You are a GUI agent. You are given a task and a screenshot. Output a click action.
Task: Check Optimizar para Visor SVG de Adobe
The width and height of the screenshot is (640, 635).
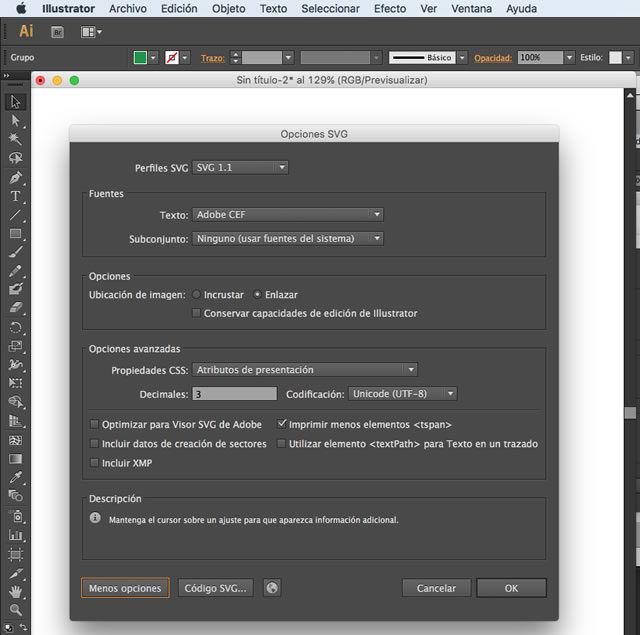[94, 424]
